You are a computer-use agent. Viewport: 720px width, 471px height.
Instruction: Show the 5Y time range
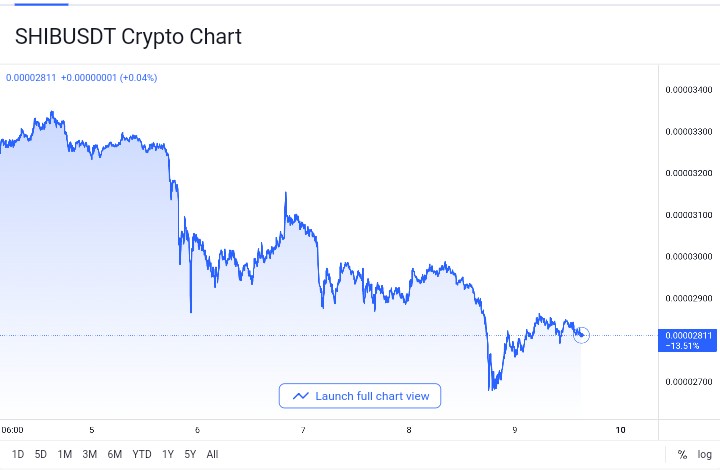[189, 454]
